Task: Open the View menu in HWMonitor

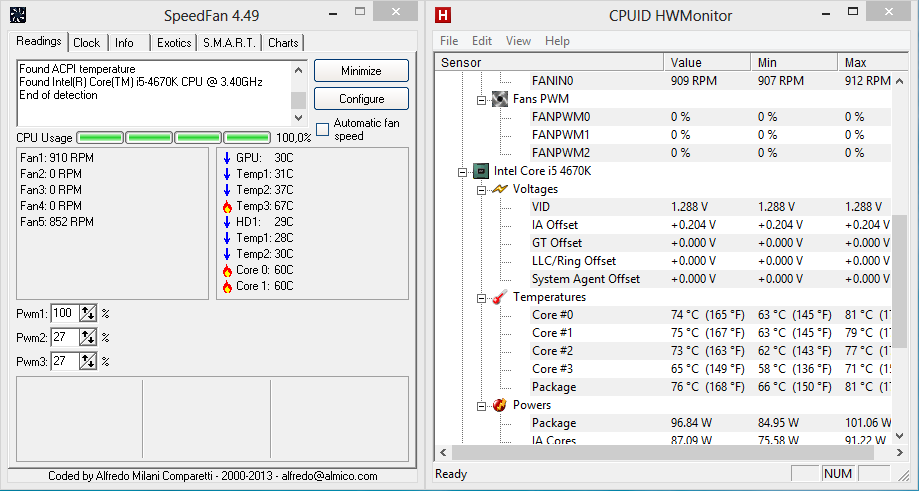Action: [518, 41]
